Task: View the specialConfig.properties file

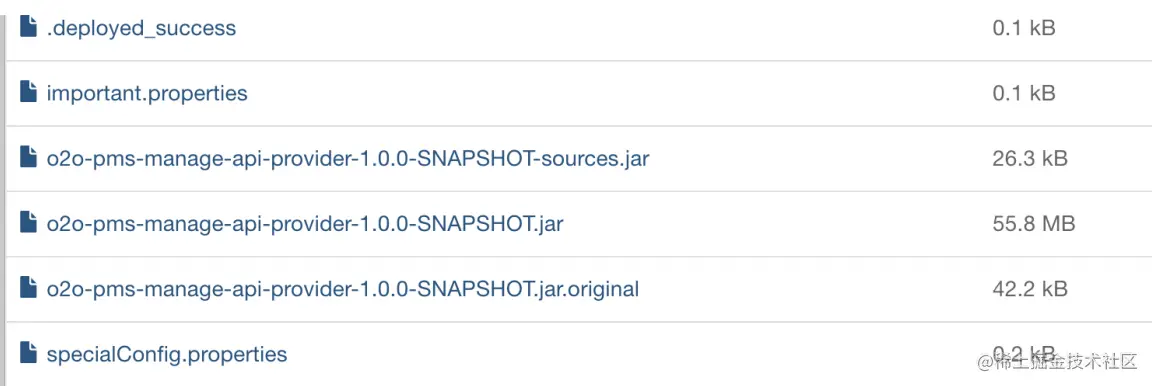Action: (x=167, y=354)
